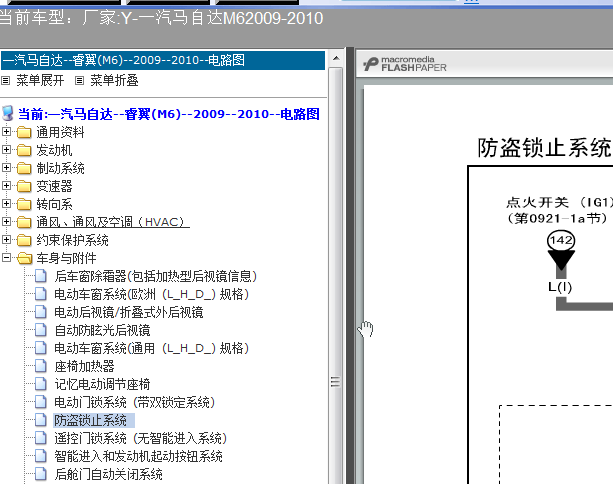Click the HVAC folder icon
Image resolution: width=613 pixels, height=484 pixels.
(x=24, y=222)
